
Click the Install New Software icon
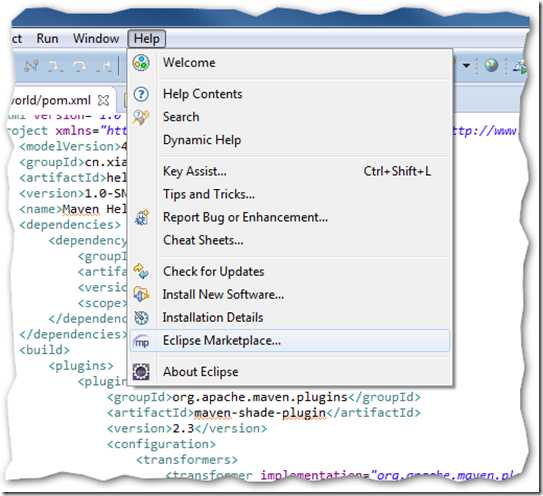tap(141, 294)
